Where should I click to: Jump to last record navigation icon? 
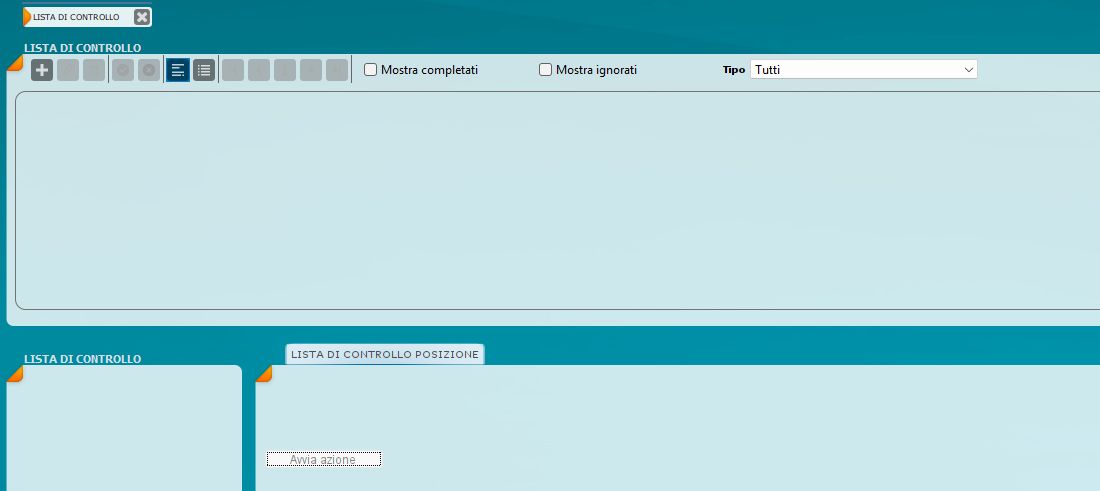(337, 70)
